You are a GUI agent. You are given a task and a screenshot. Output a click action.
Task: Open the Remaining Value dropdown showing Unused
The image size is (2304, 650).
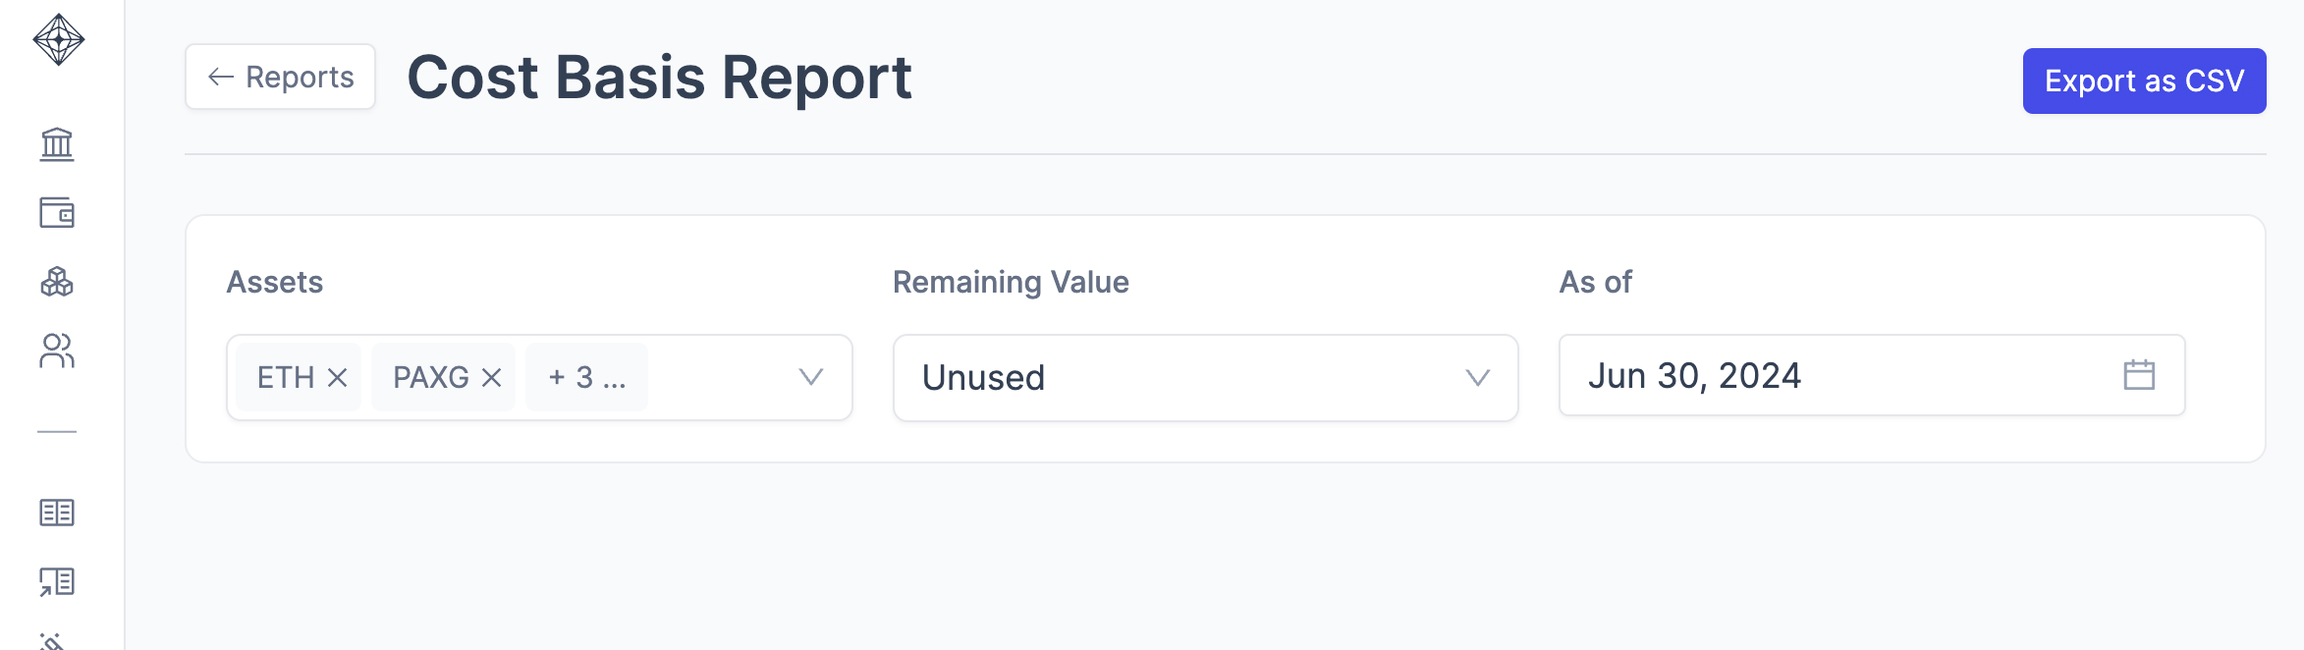(1204, 378)
